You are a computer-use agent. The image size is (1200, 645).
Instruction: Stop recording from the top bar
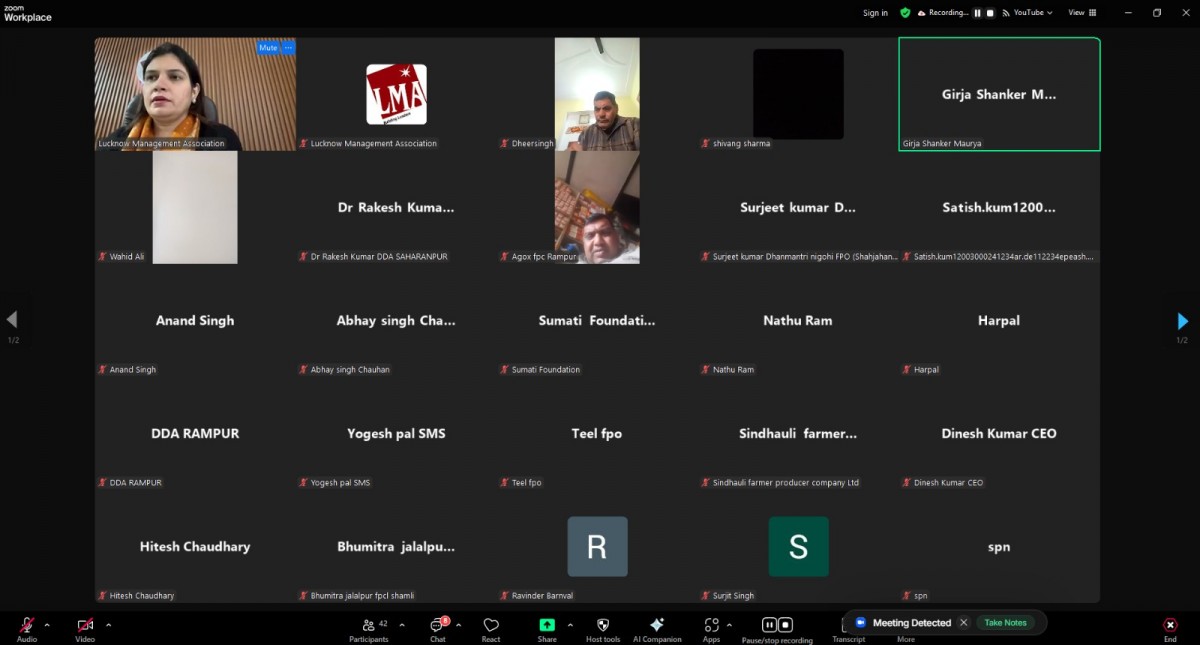pos(991,13)
